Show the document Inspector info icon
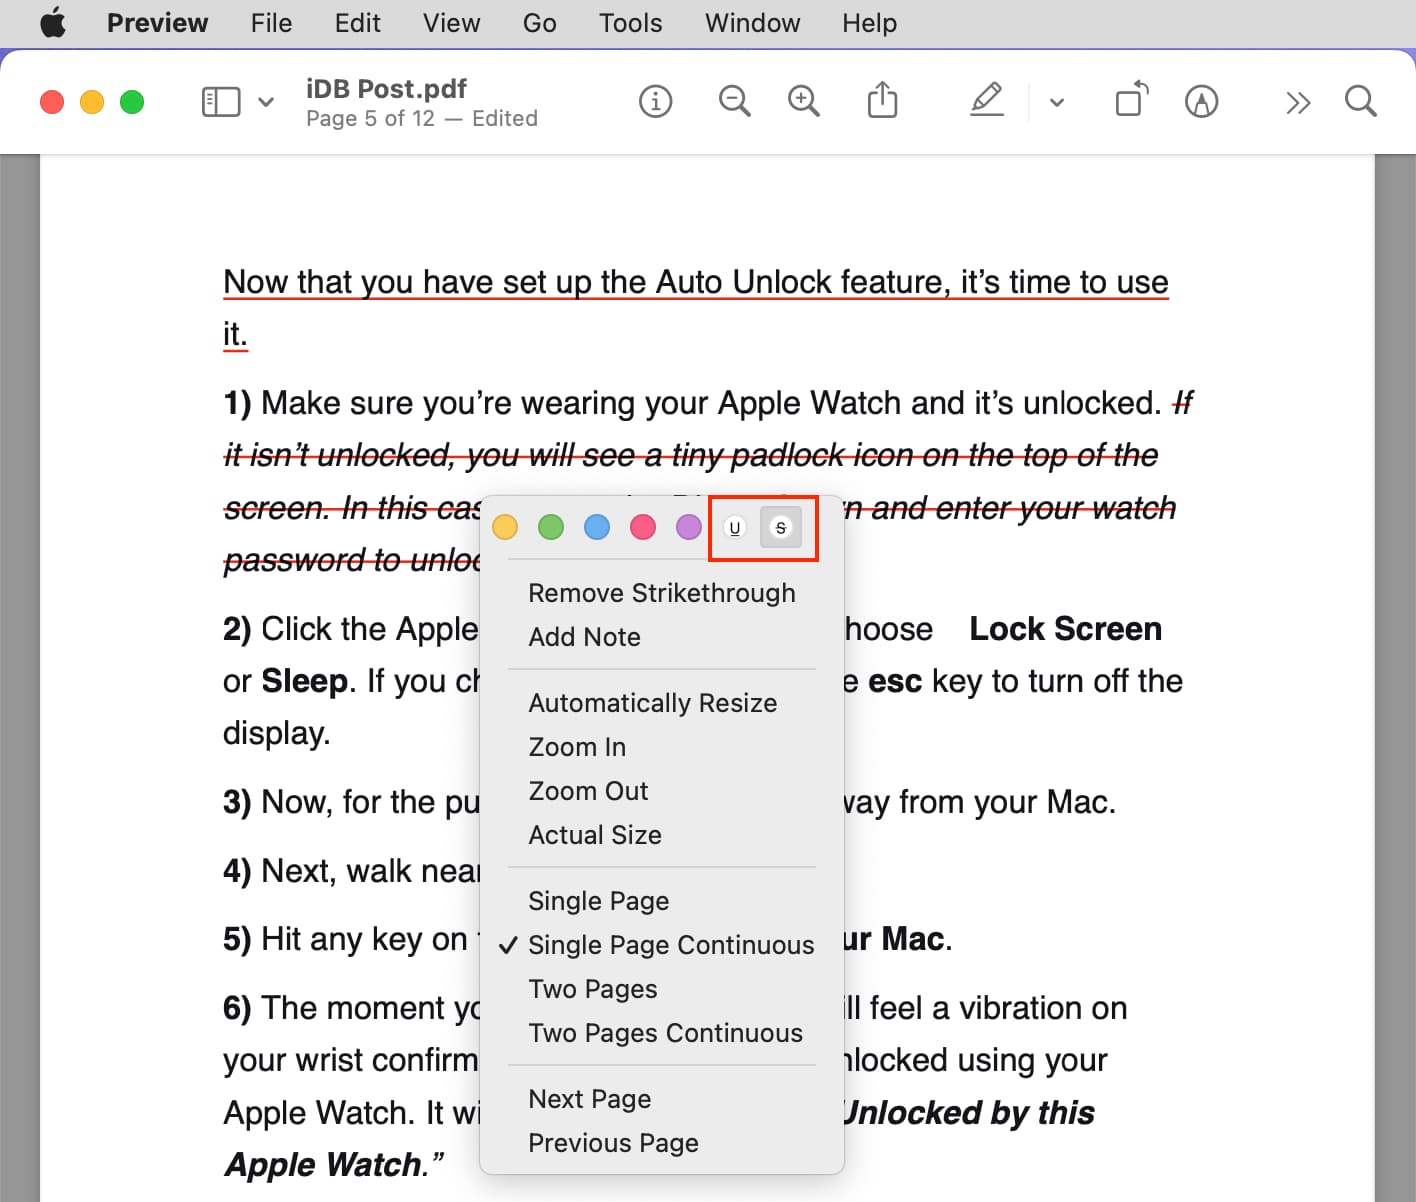This screenshot has height=1202, width=1416. tap(655, 101)
